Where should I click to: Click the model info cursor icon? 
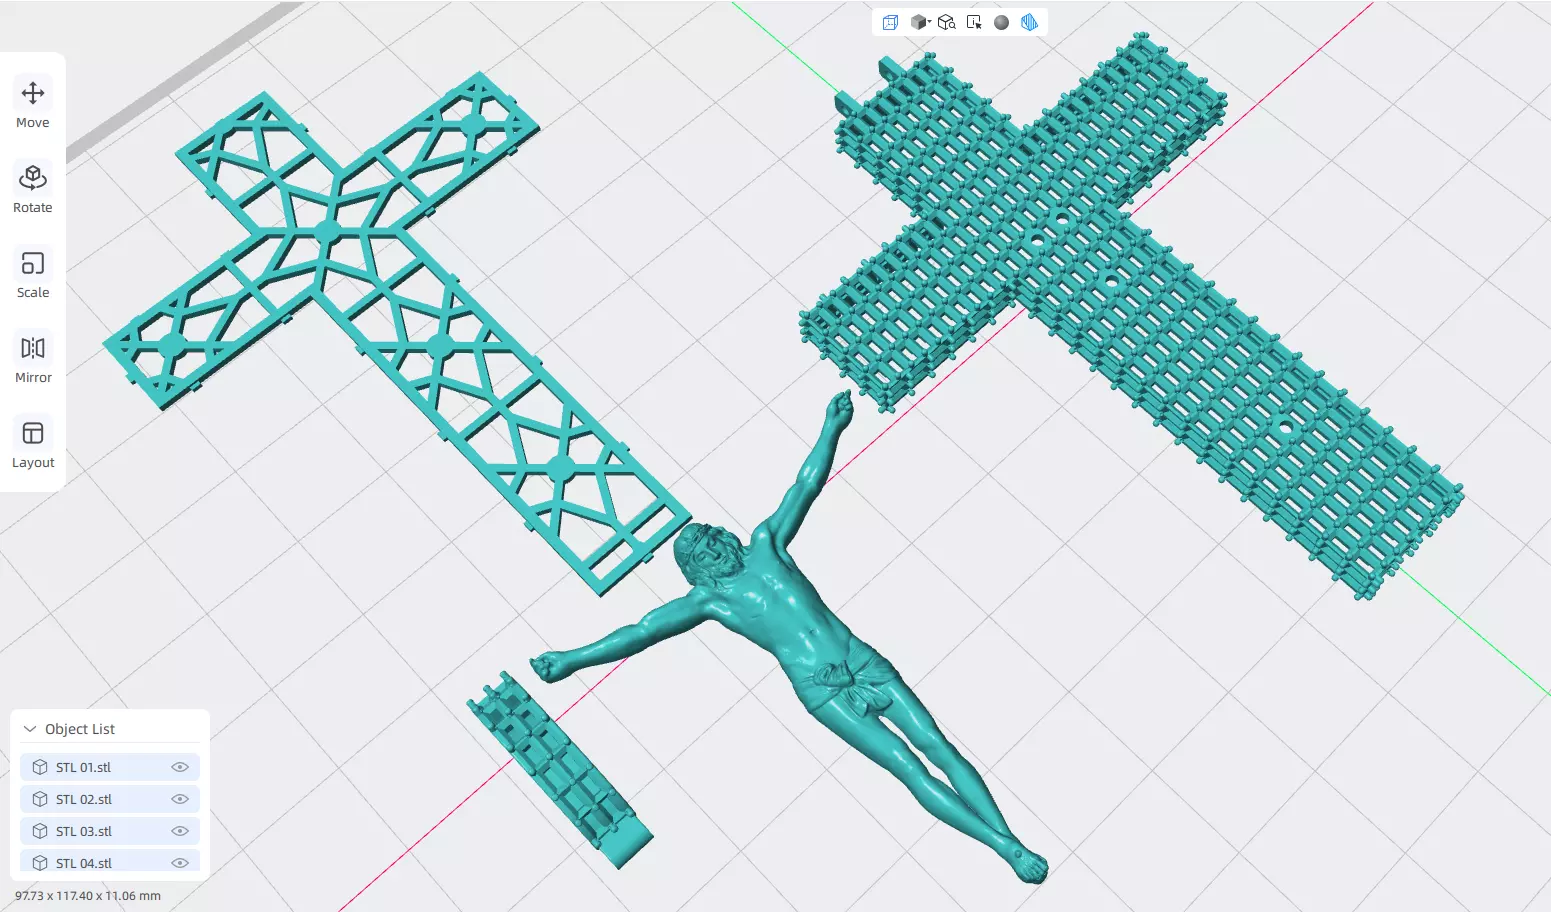coord(974,22)
